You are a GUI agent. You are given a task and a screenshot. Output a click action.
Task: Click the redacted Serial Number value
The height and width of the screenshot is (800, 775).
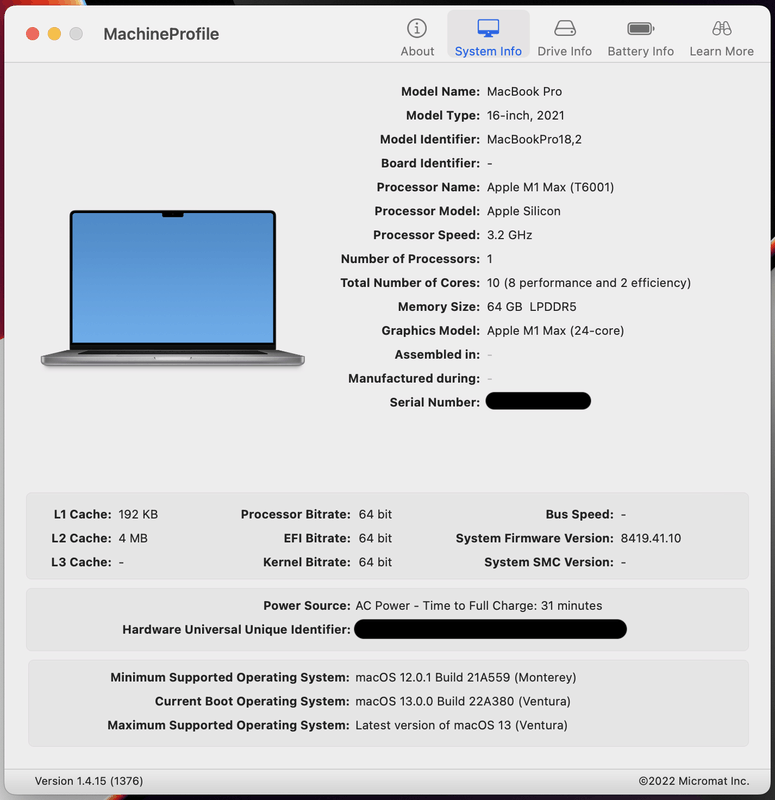tap(538, 401)
